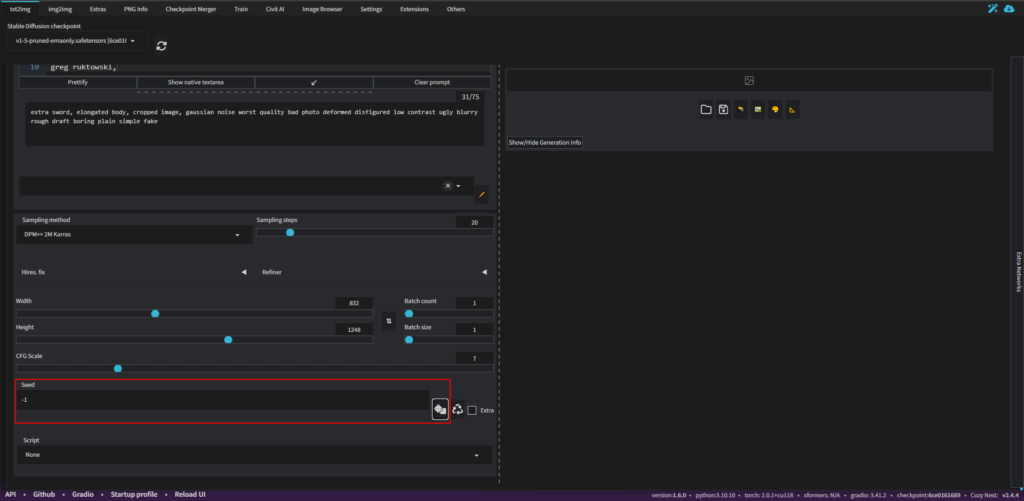This screenshot has height=501, width=1024.
Task: Click the pencil edit styles icon
Action: click(481, 194)
